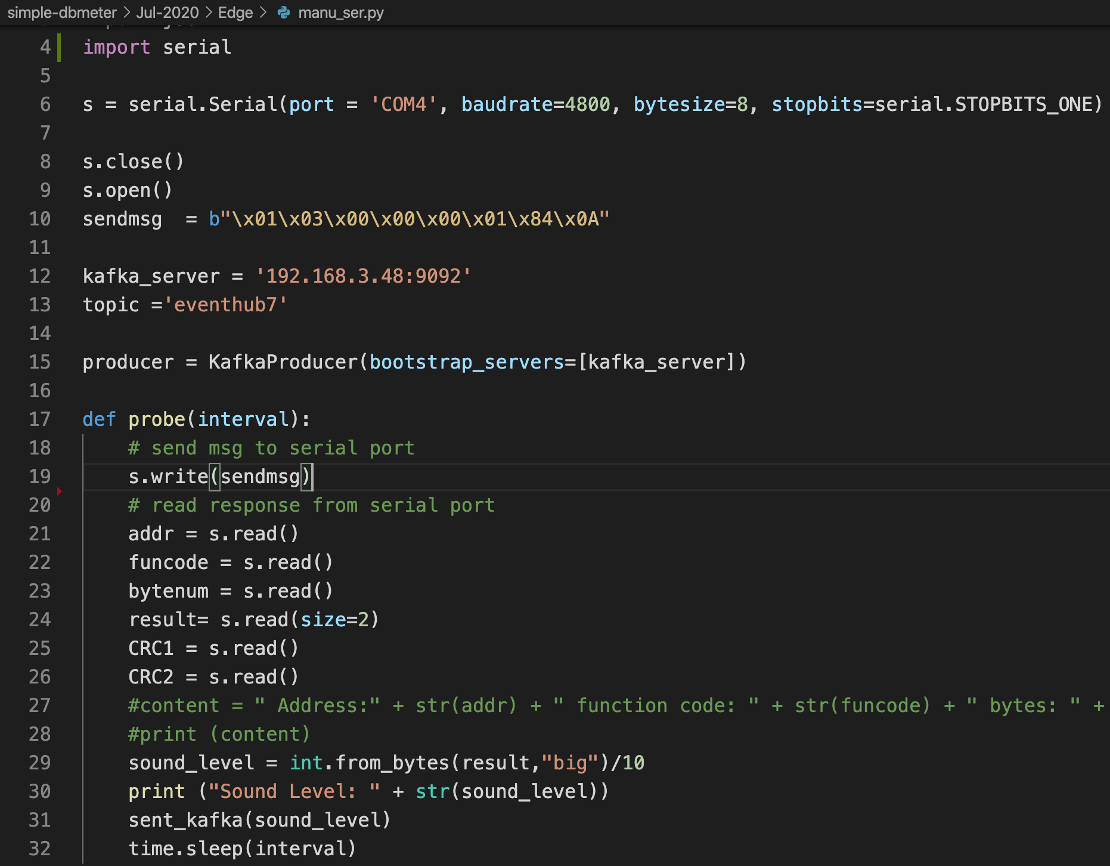Click s.close() statement

tap(134, 162)
